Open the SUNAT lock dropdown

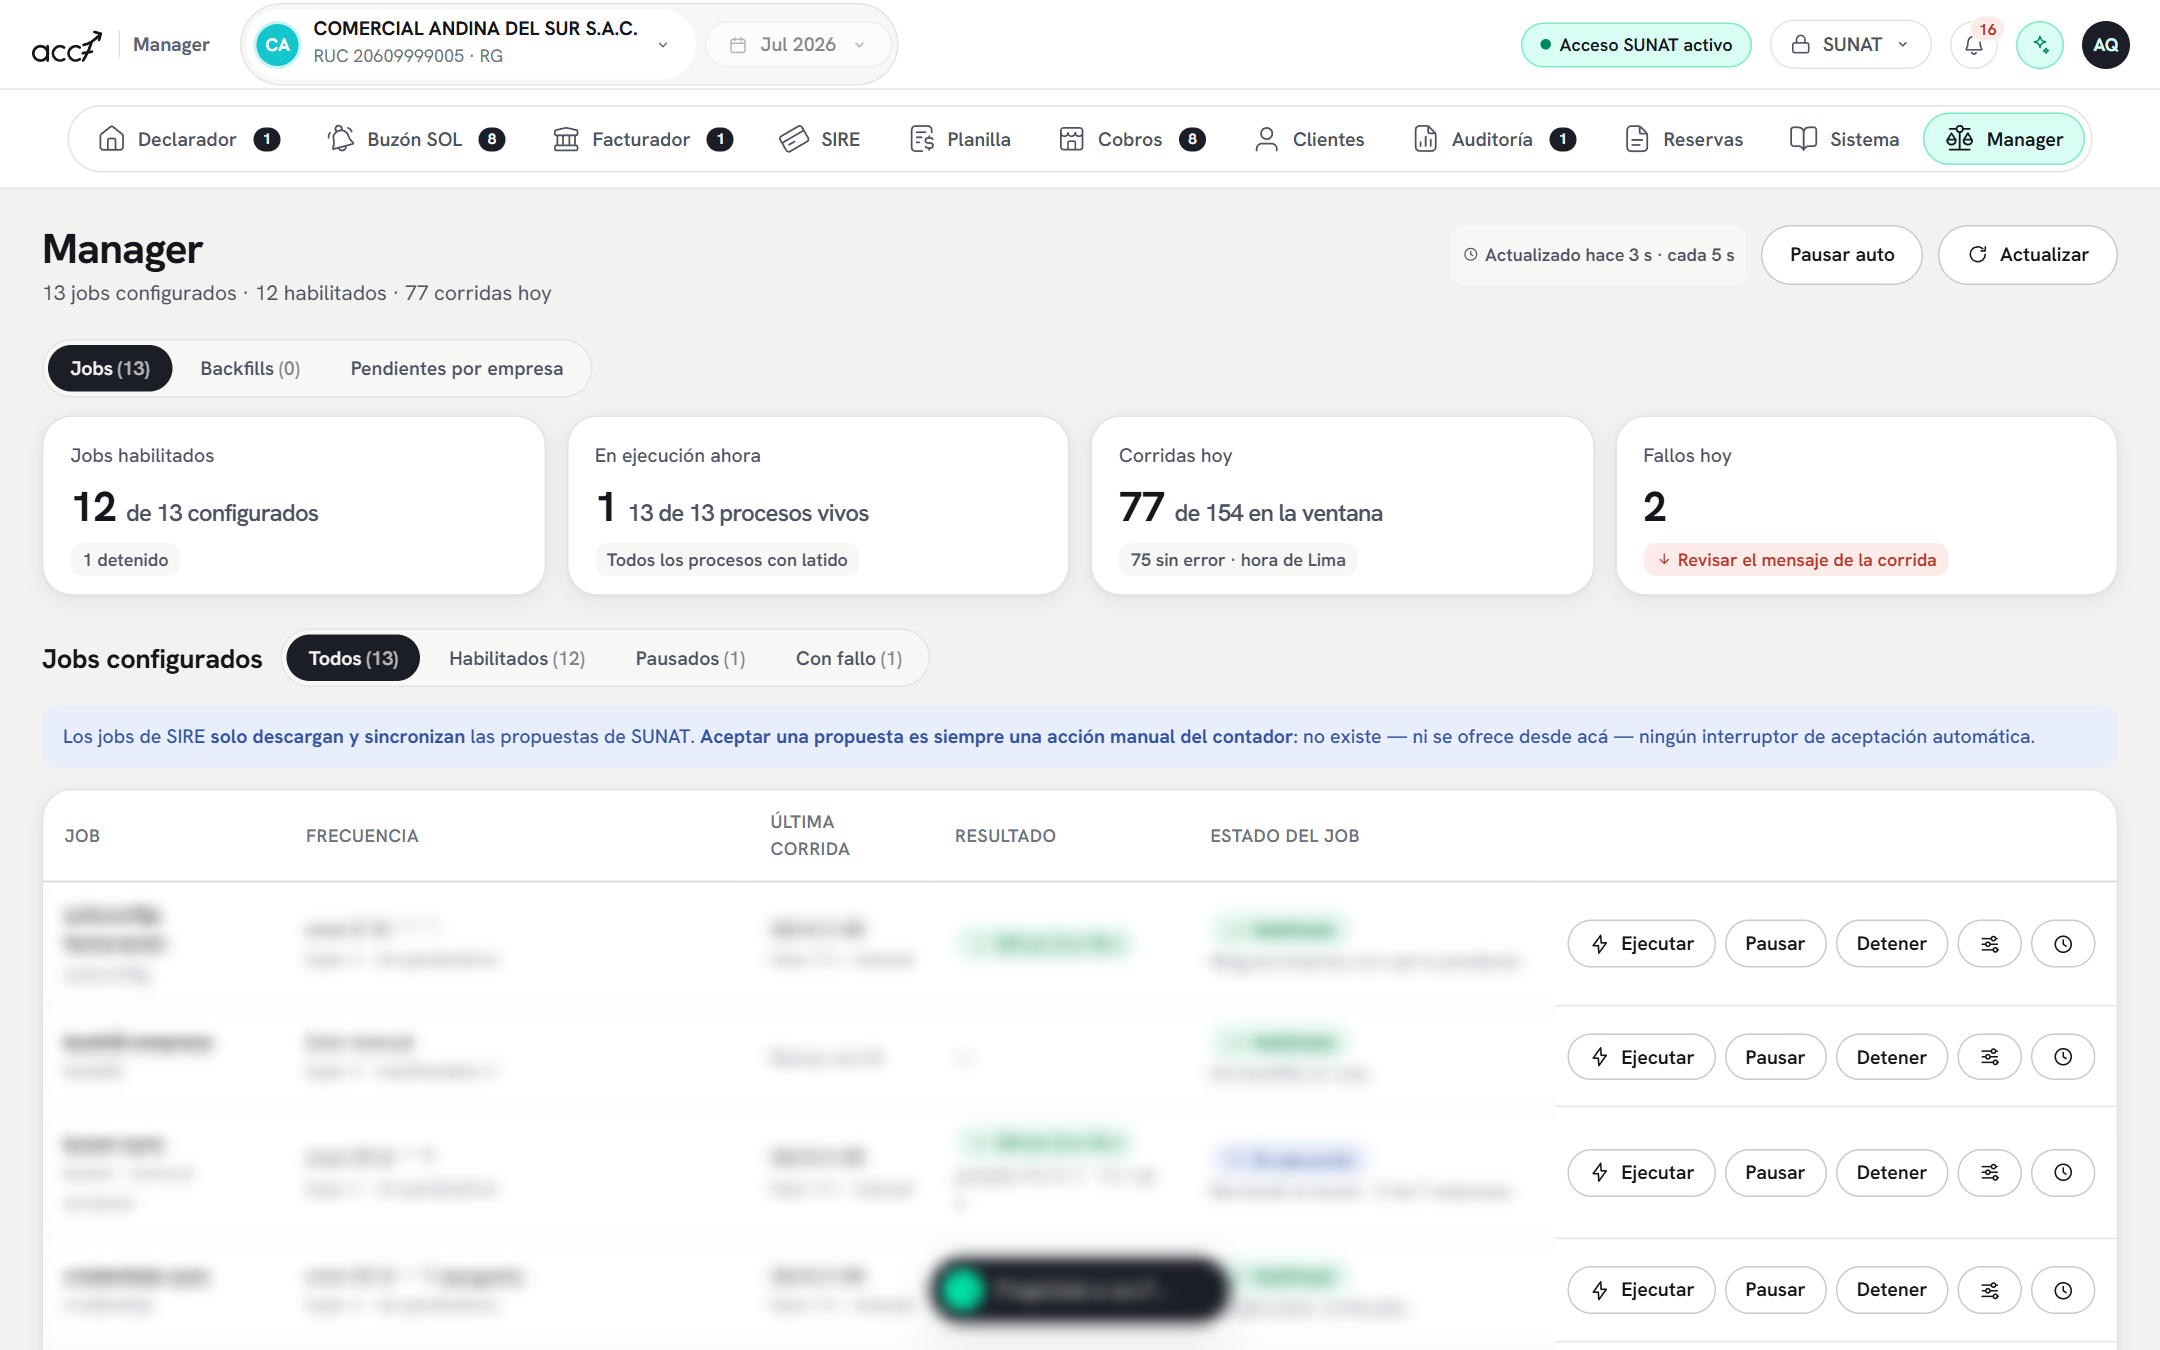pyautogui.click(x=1850, y=45)
